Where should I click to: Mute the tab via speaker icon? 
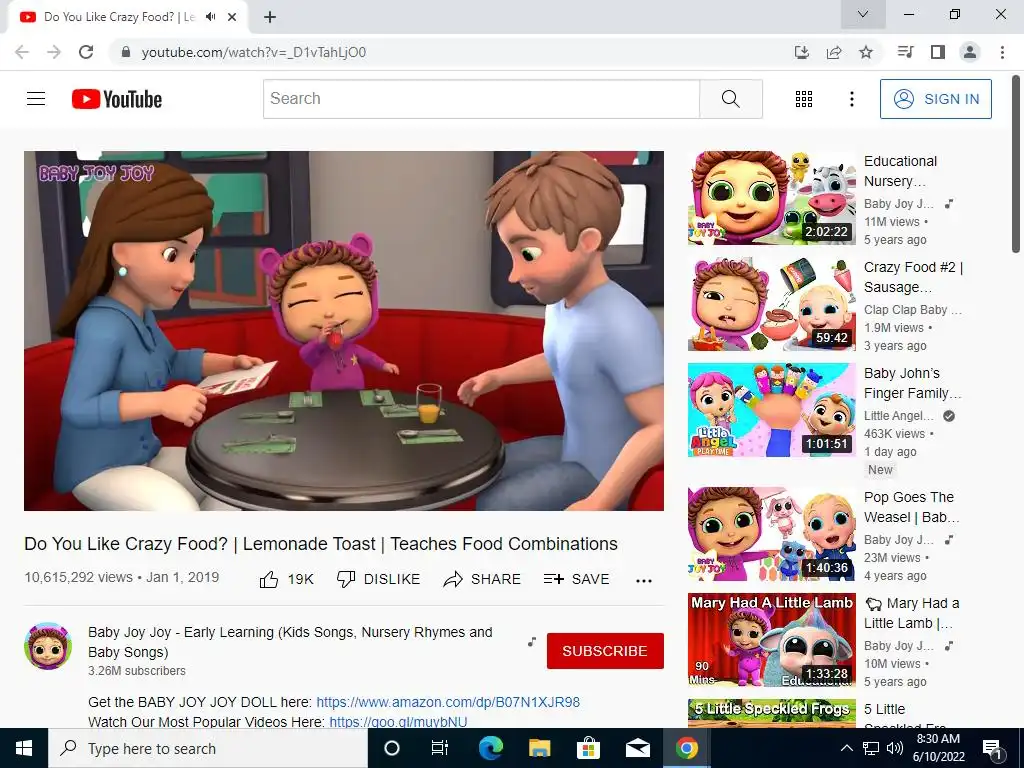coord(210,17)
